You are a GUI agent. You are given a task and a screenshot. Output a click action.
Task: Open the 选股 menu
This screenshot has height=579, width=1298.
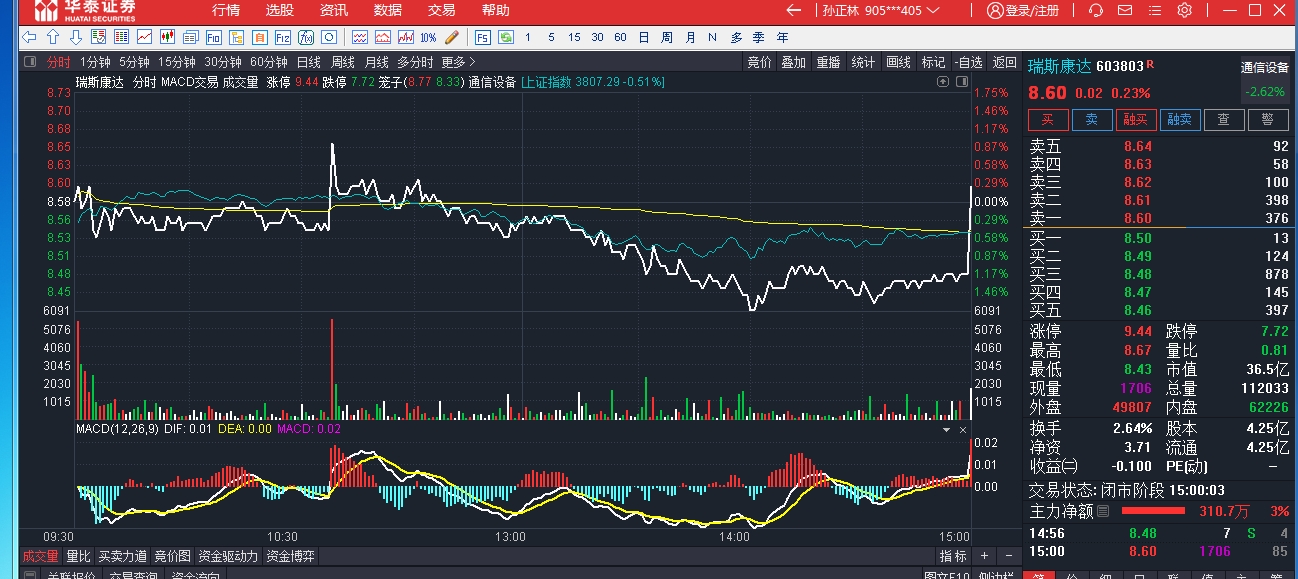[280, 10]
